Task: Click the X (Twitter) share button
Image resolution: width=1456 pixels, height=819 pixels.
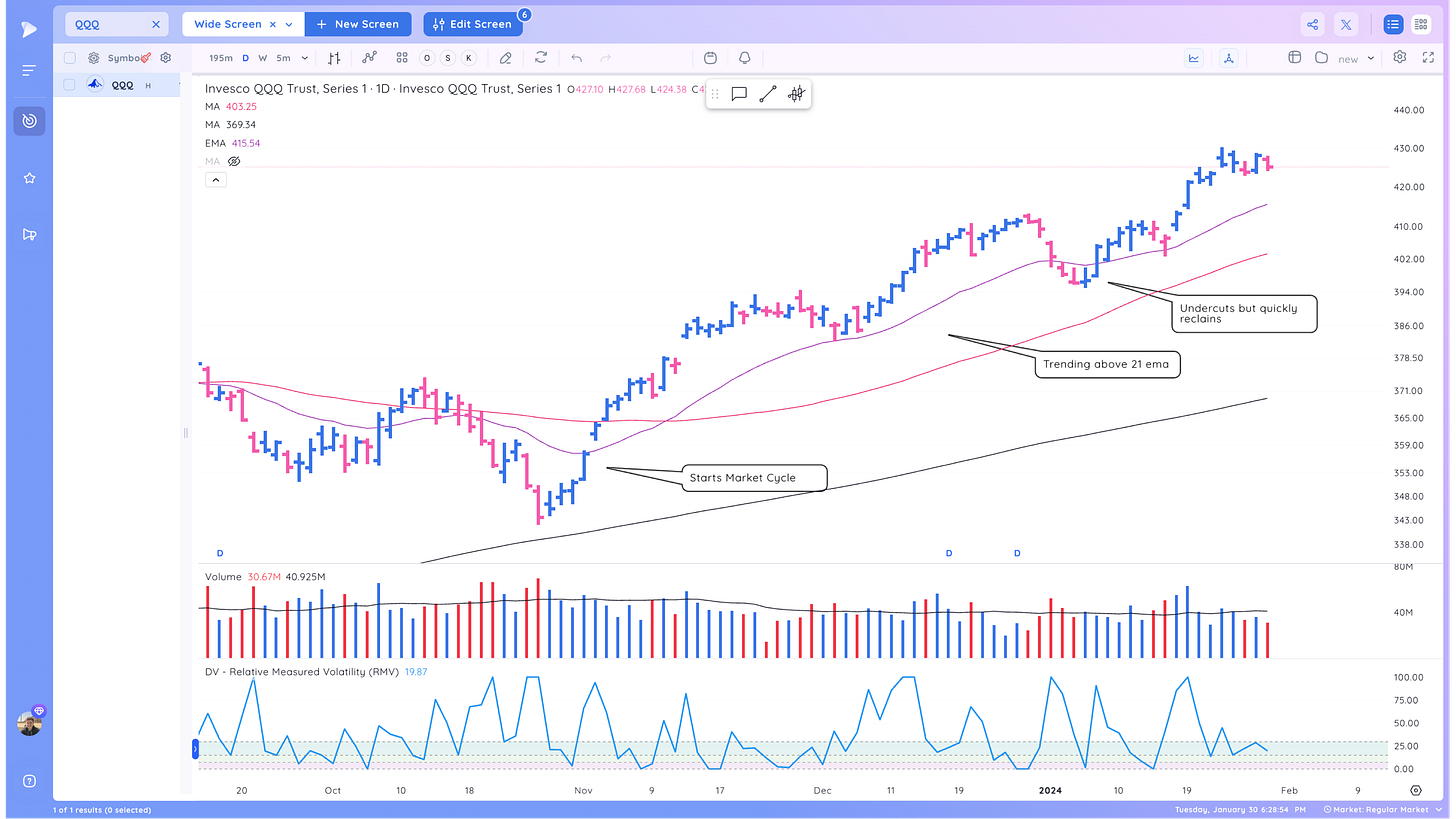Action: 1347,25
